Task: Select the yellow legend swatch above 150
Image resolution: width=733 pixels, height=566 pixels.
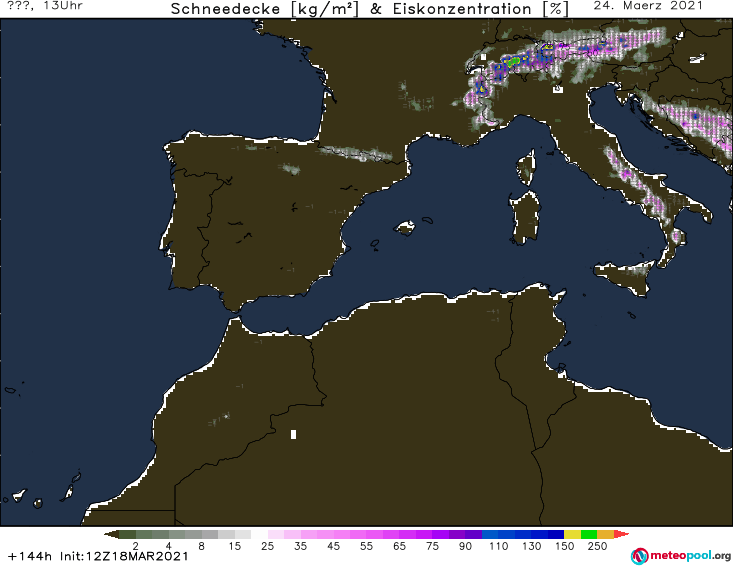Action: [572, 534]
